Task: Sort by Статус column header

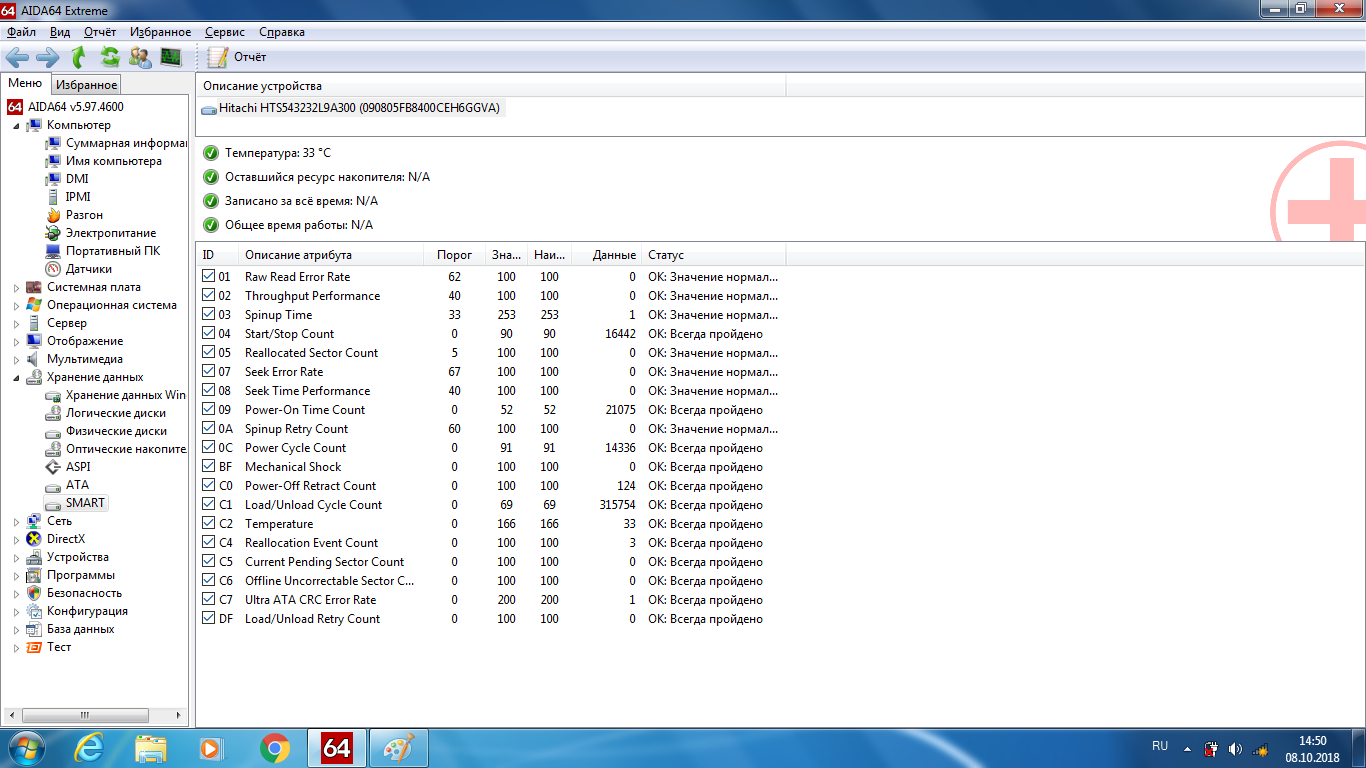Action: click(714, 255)
